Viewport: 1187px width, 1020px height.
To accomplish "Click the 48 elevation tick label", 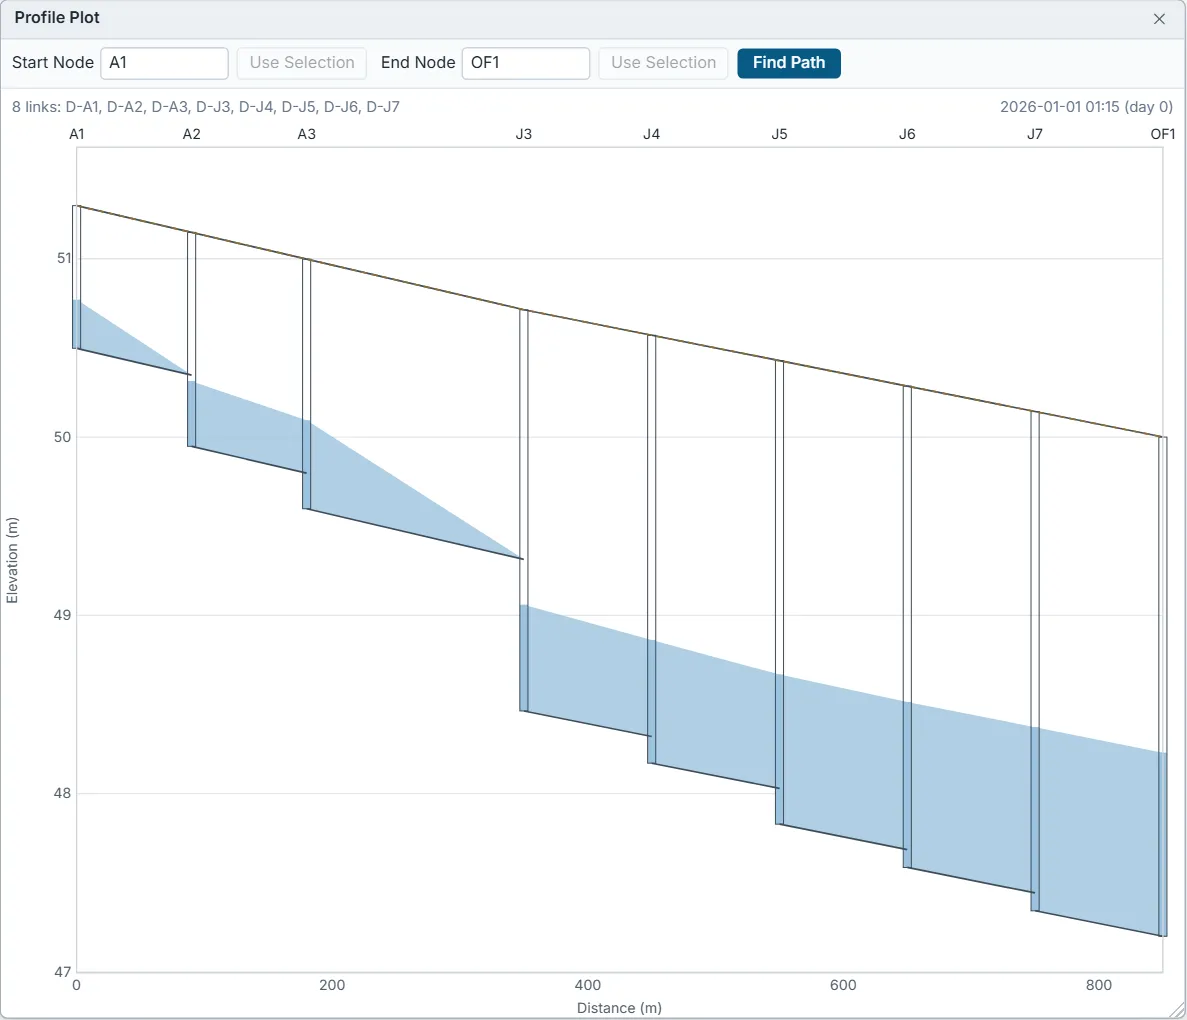I will point(62,793).
